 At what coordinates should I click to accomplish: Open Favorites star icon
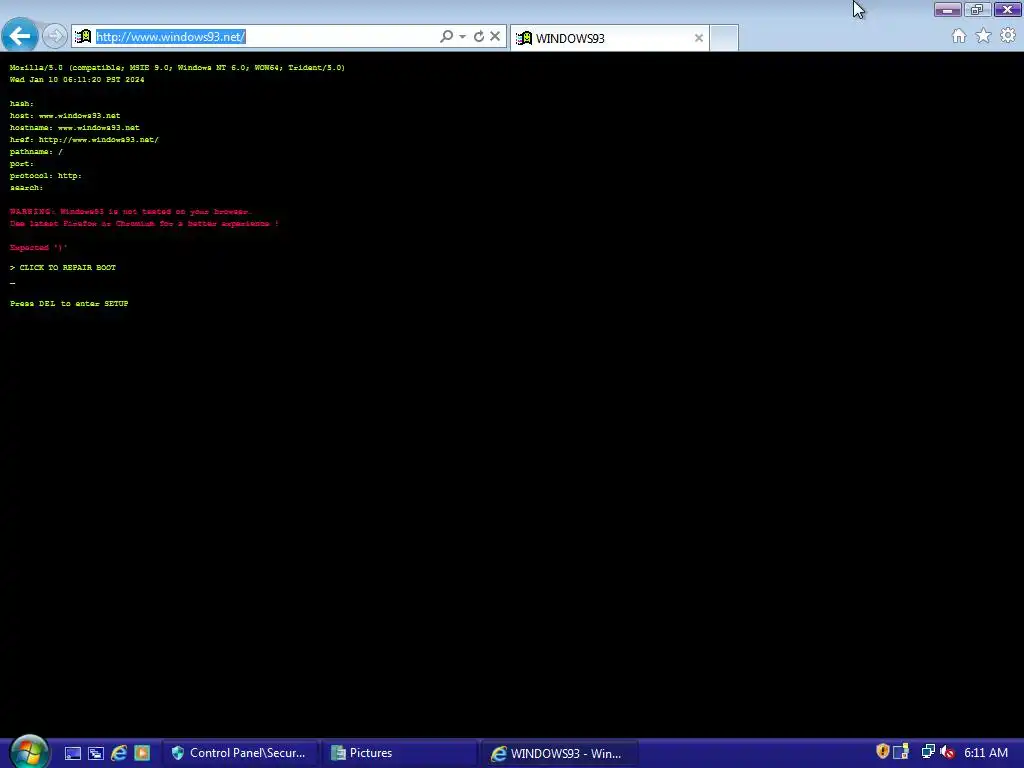coord(984,36)
